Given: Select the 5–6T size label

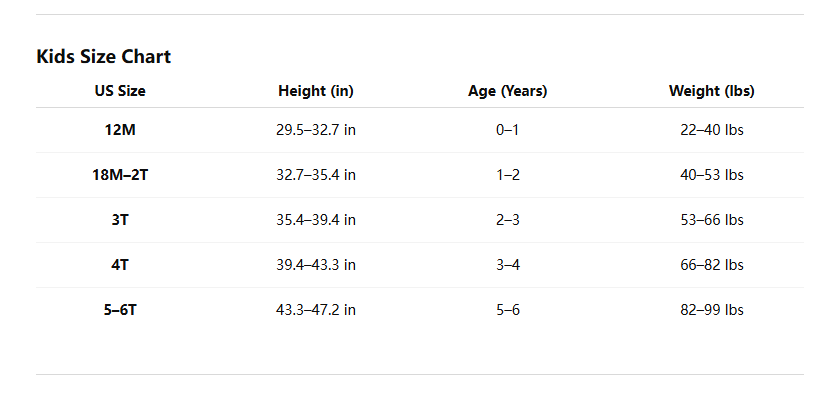Looking at the screenshot, I should (x=120, y=310).
